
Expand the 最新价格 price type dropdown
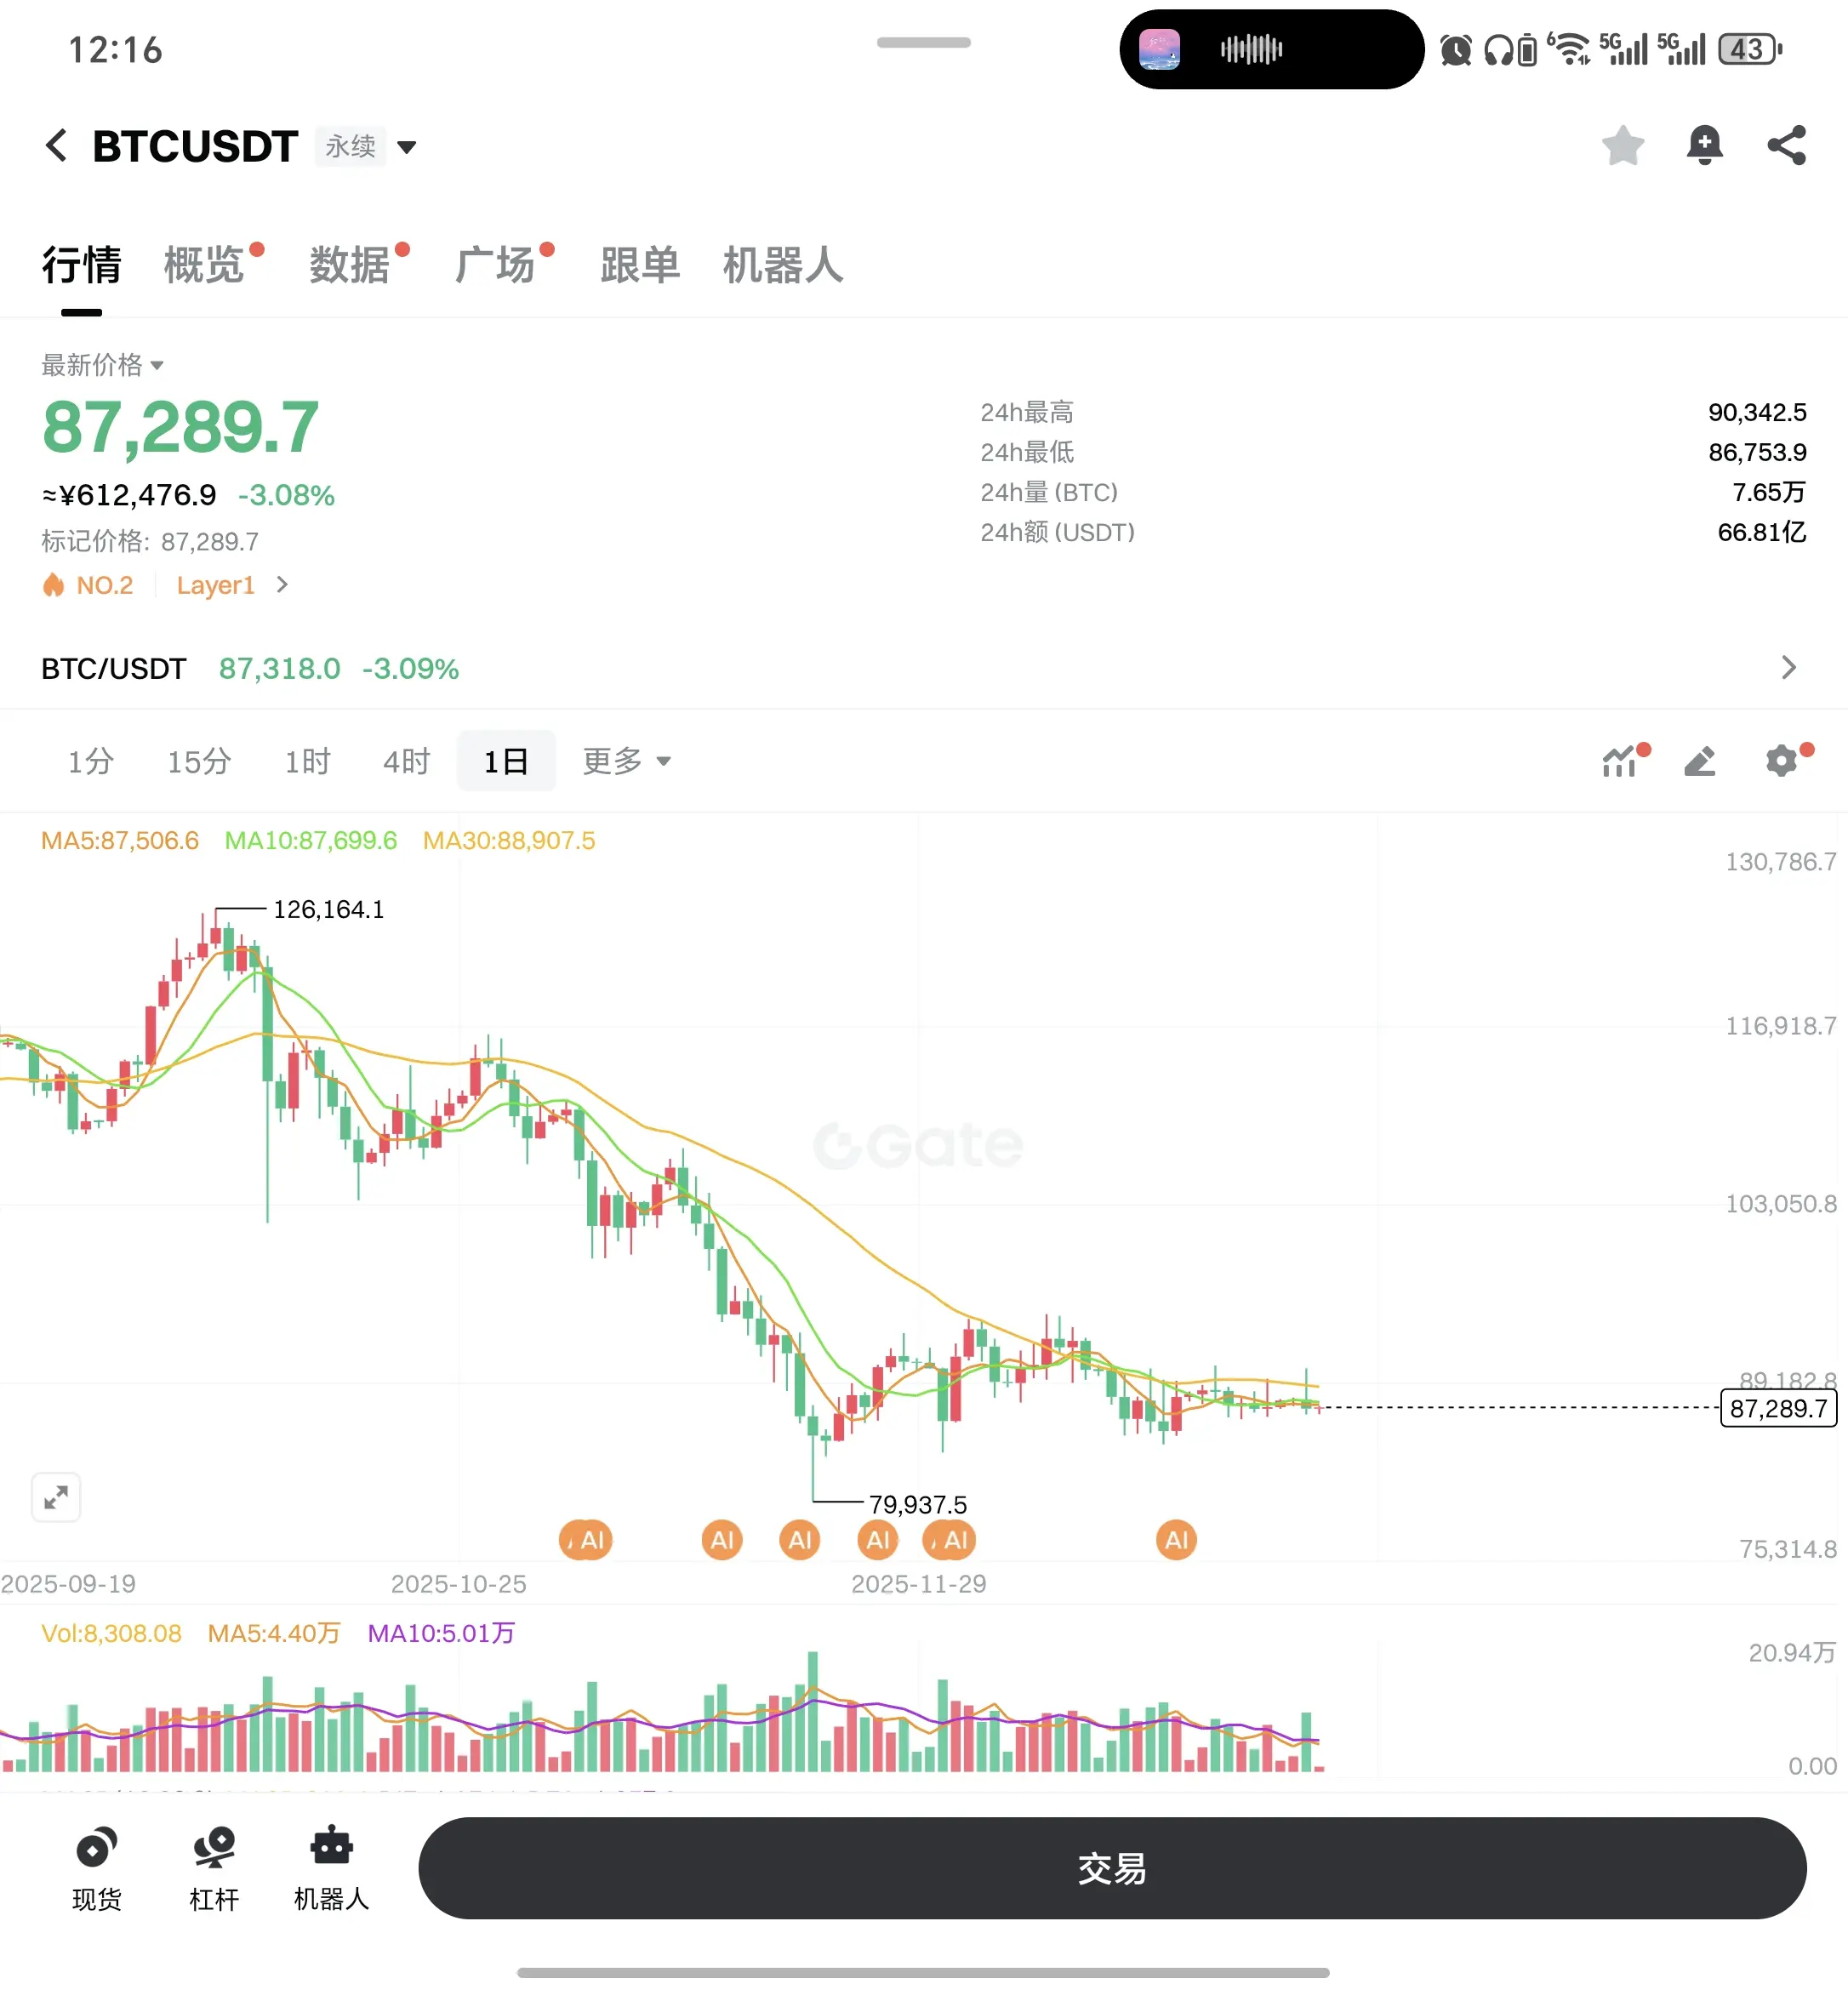click(102, 365)
